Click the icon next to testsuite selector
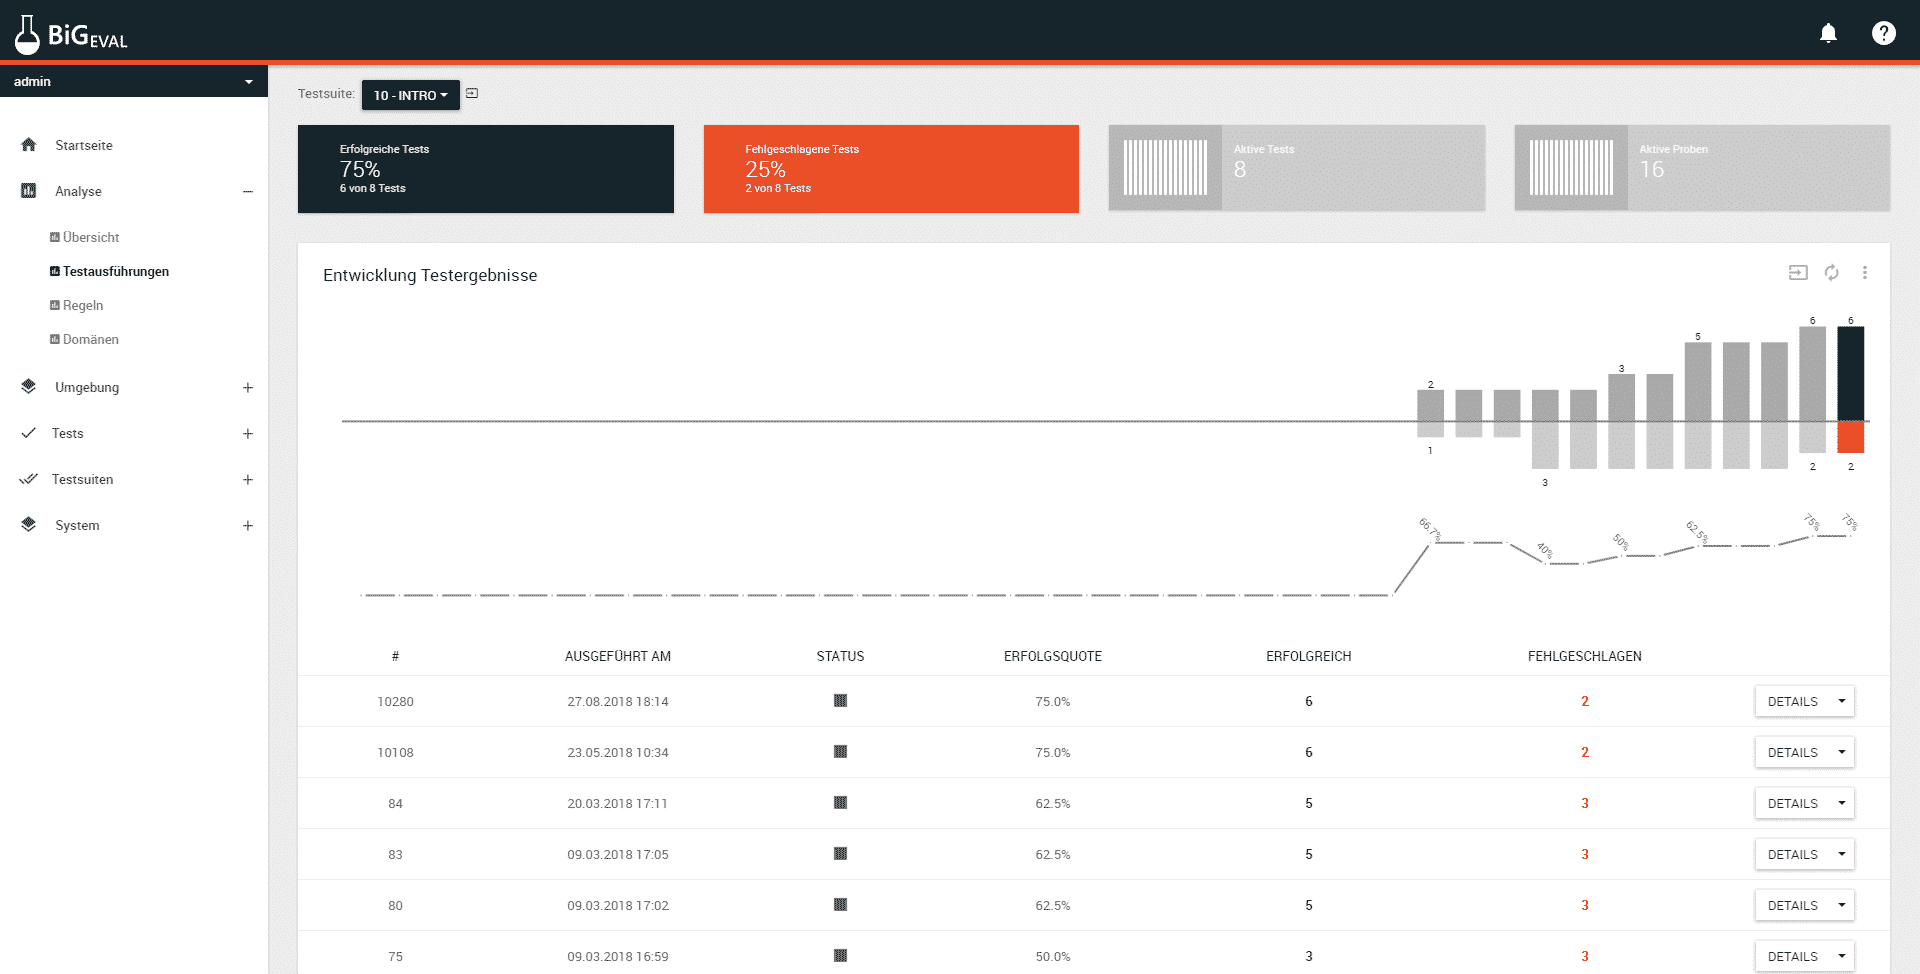Viewport: 1920px width, 974px height. (472, 93)
